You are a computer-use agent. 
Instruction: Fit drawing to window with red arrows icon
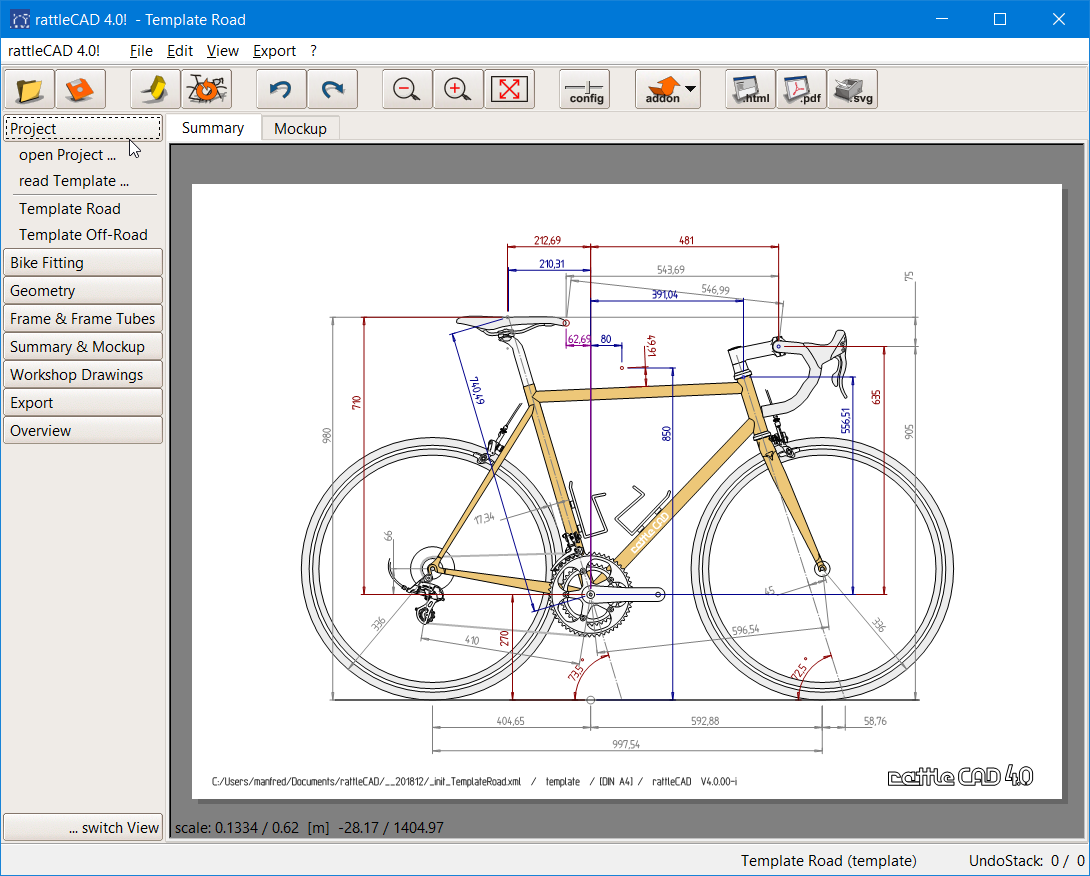tap(510, 89)
